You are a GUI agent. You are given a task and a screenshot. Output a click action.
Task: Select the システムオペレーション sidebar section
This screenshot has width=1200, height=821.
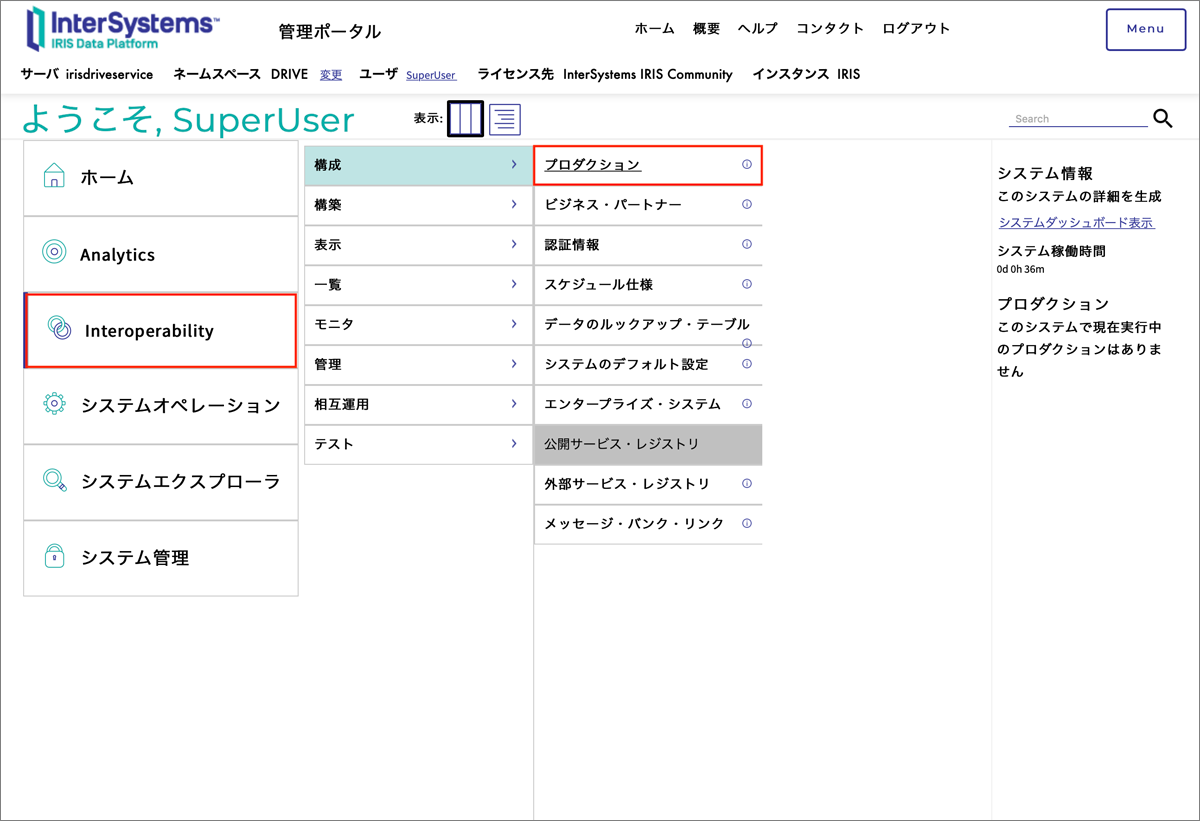(161, 406)
